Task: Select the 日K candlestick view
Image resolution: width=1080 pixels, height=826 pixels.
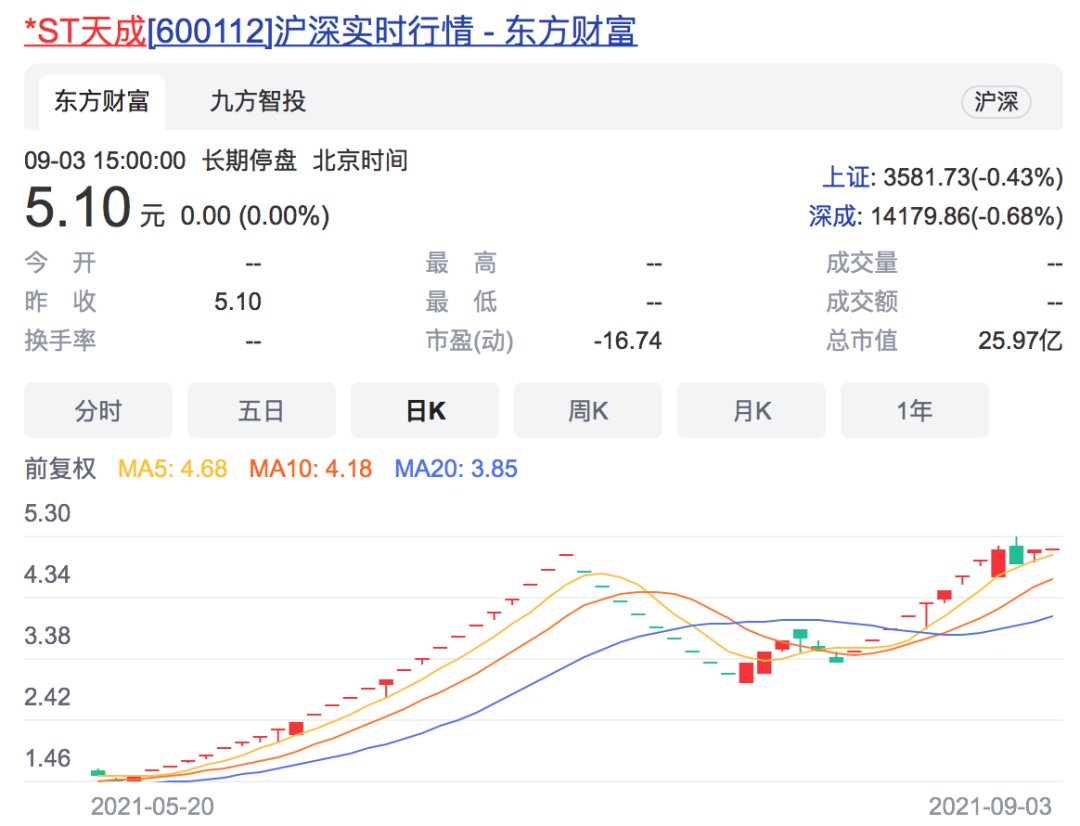Action: point(424,411)
